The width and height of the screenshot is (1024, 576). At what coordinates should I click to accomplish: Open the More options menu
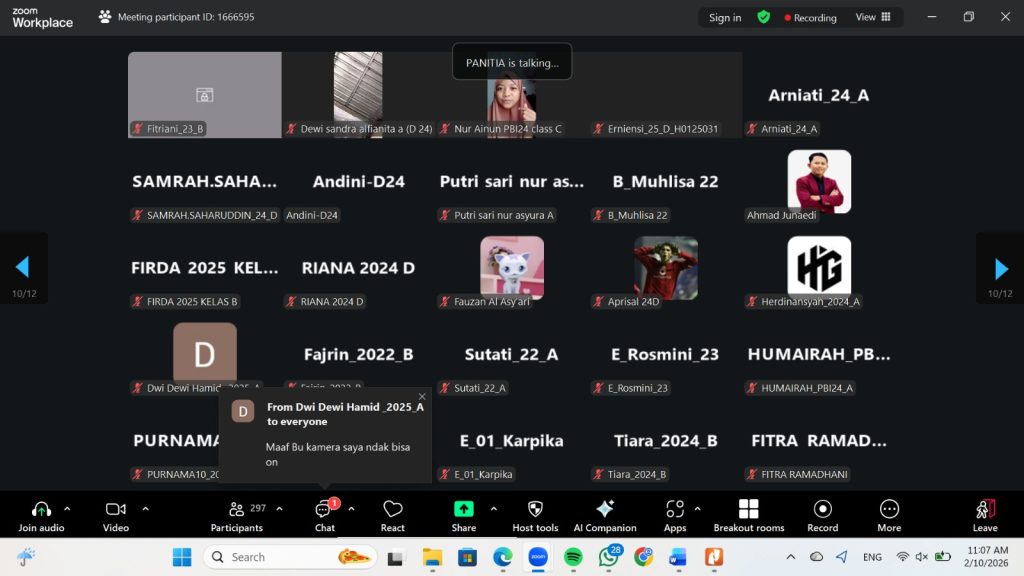coord(889,514)
